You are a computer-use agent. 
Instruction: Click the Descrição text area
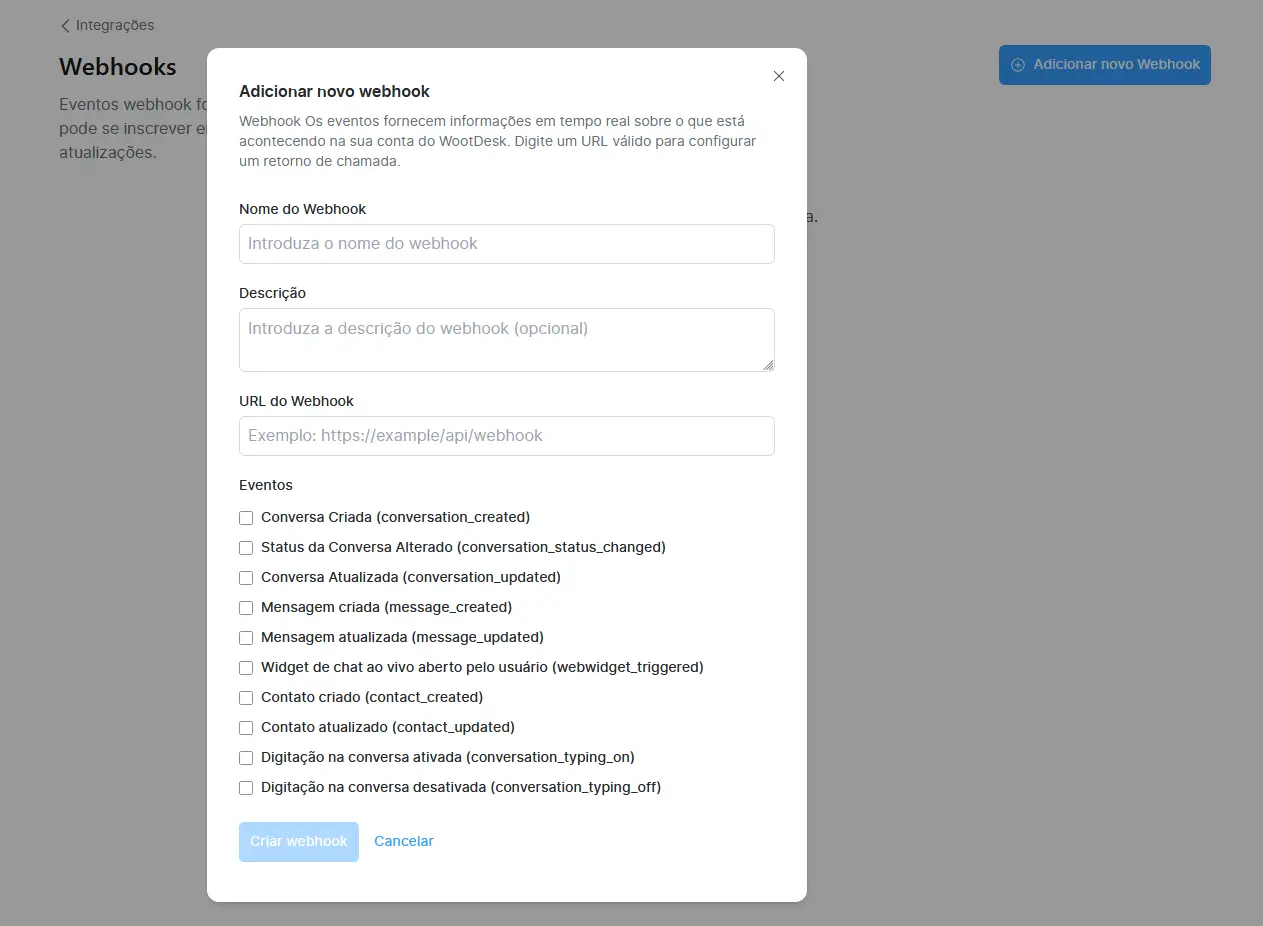(506, 338)
